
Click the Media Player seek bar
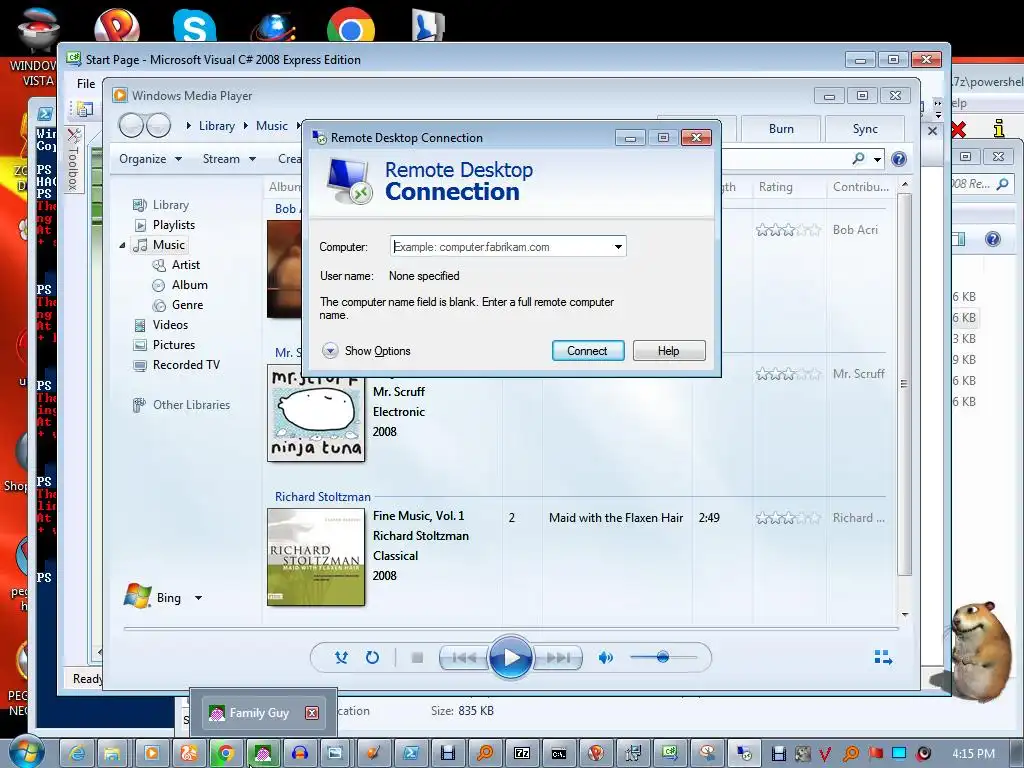[x=511, y=629]
